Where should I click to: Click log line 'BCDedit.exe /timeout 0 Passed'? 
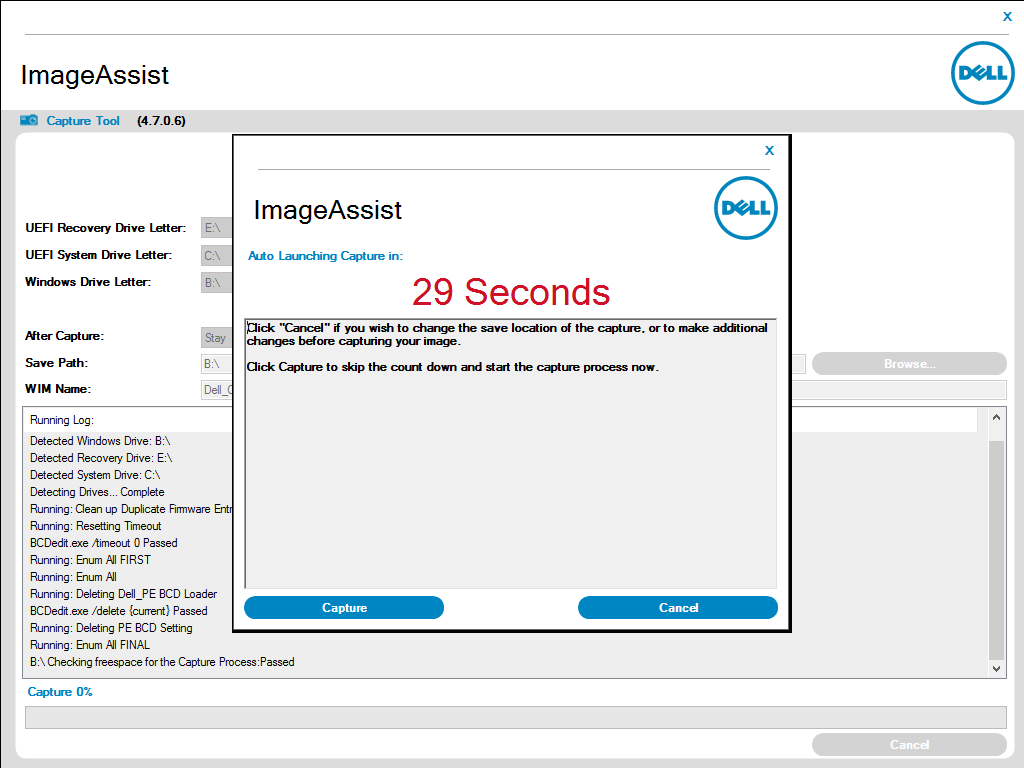tap(104, 543)
